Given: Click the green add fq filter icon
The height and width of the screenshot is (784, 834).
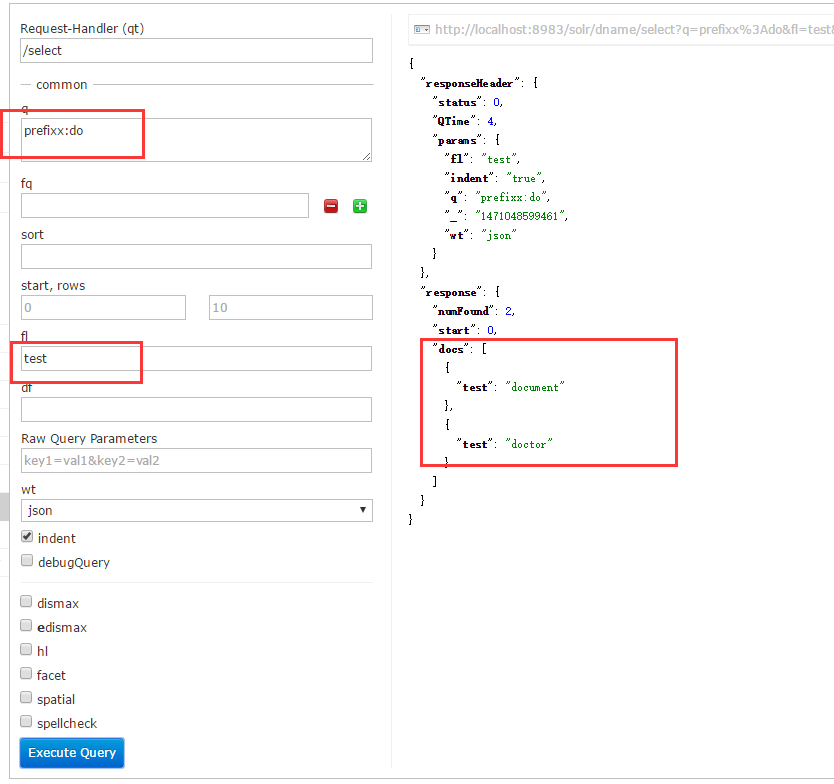Looking at the screenshot, I should pyautogui.click(x=360, y=206).
